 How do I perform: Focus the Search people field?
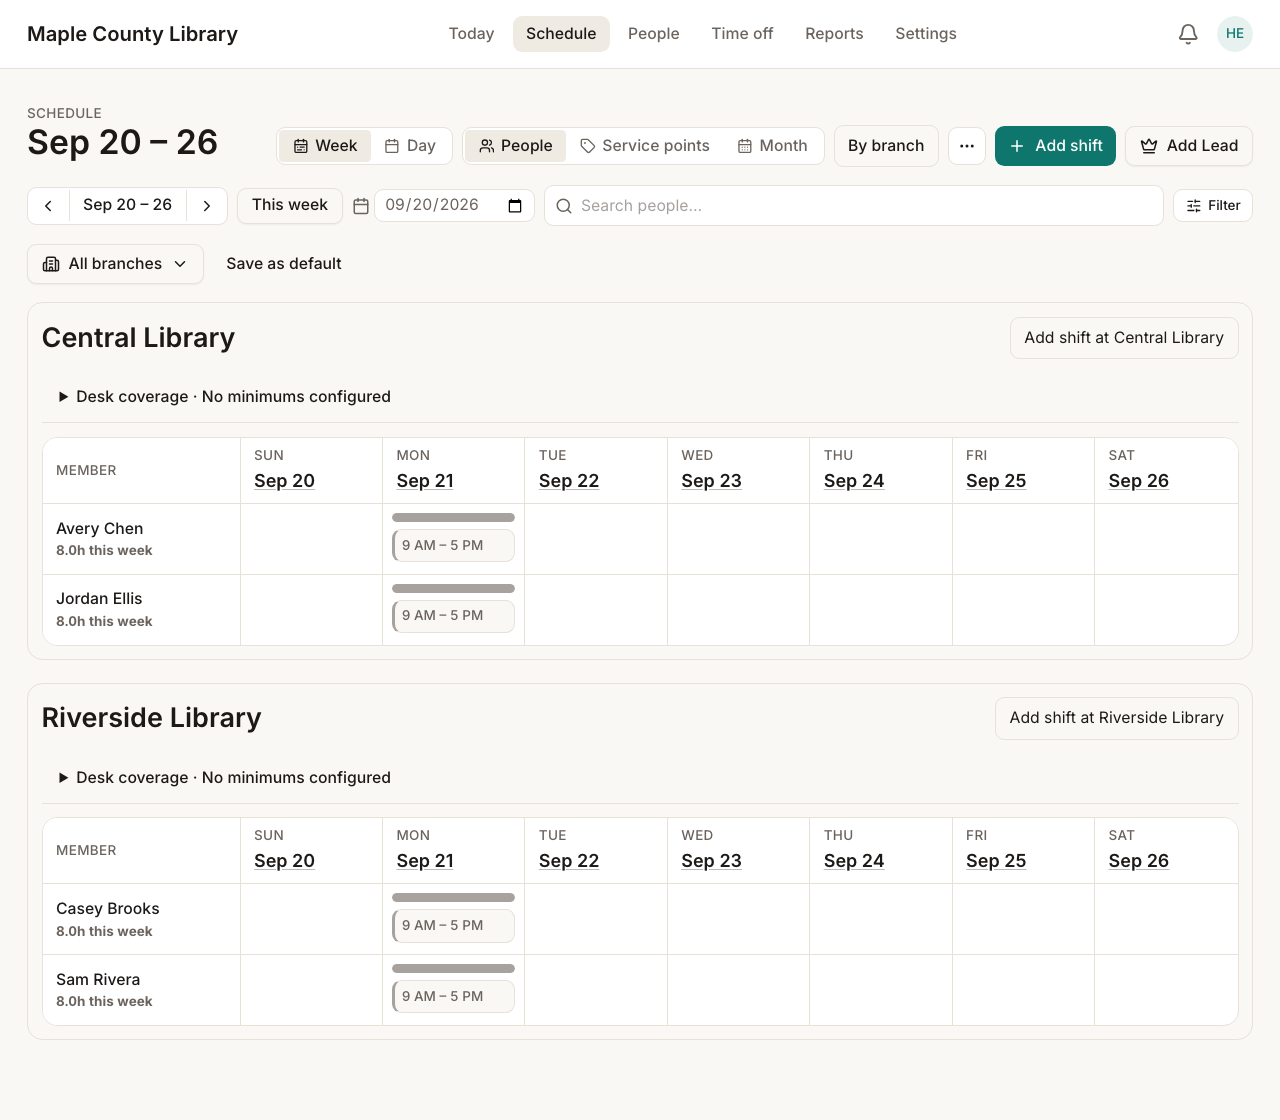854,206
